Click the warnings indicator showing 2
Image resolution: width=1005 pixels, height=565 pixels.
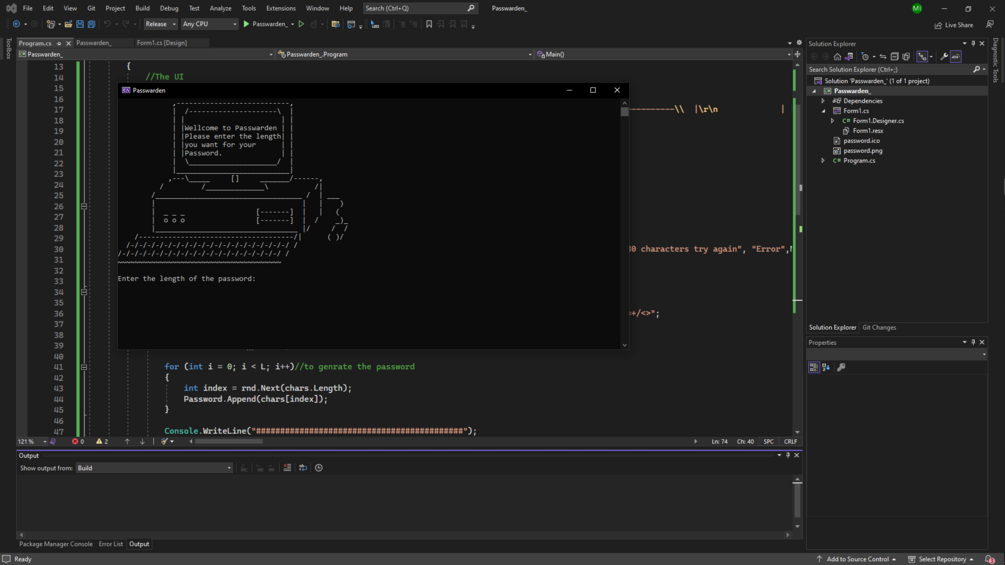pos(102,441)
